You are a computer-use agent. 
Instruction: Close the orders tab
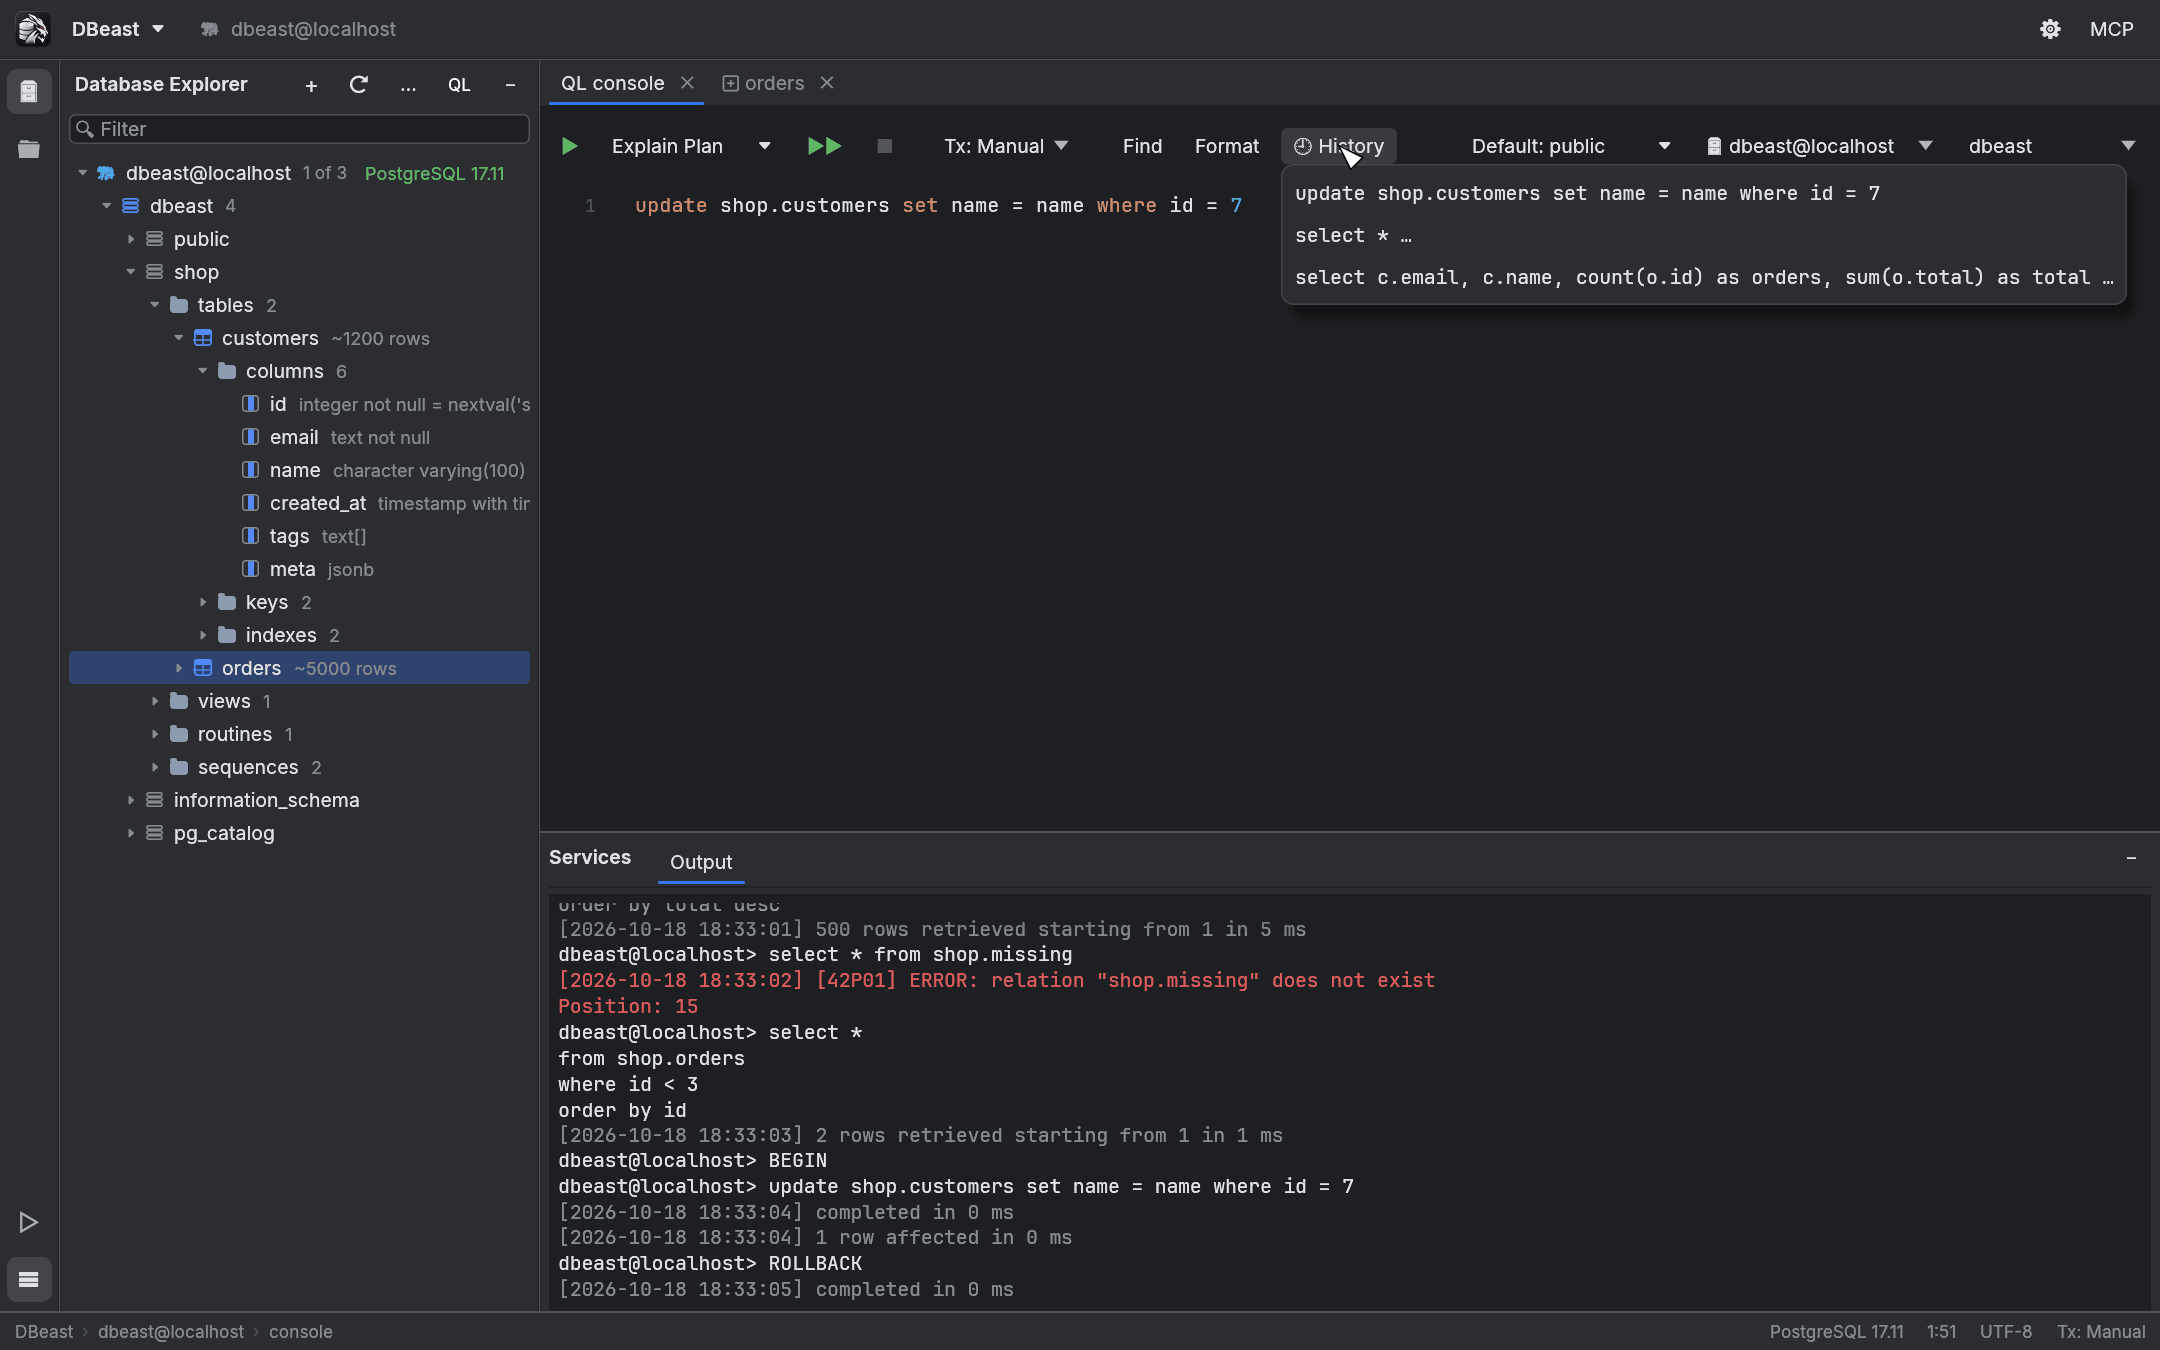click(x=827, y=83)
